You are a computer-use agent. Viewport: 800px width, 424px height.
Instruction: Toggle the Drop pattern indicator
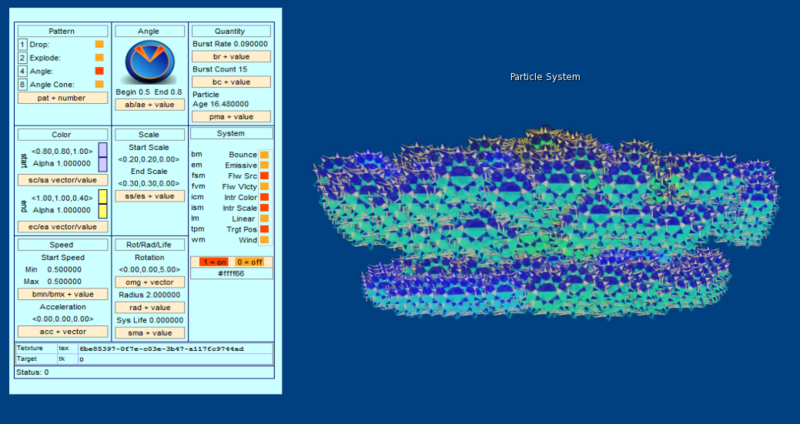(x=99, y=45)
